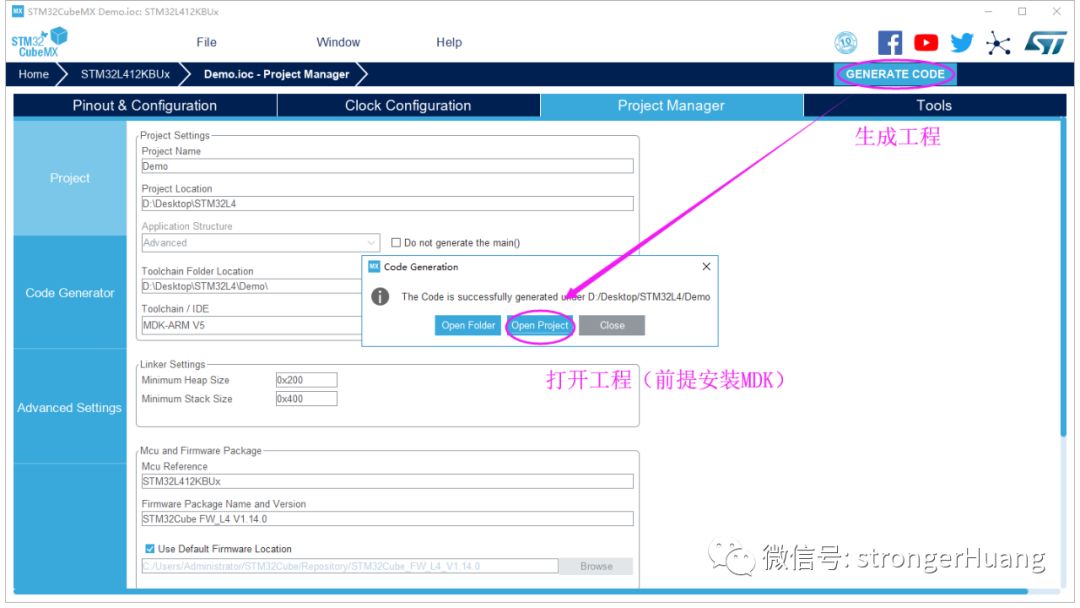Viewport: 1080px width, 608px height.
Task: Click the Open Folder button
Action: click(x=468, y=326)
